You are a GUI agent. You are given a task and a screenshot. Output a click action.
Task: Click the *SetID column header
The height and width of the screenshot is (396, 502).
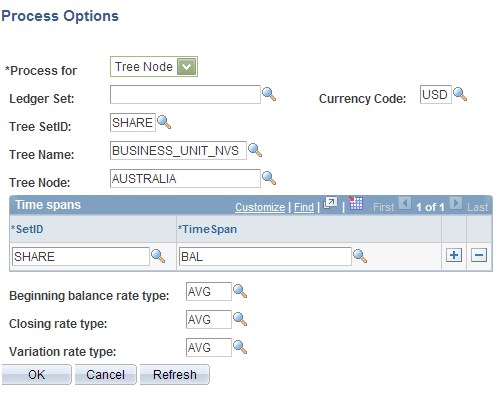(x=27, y=229)
